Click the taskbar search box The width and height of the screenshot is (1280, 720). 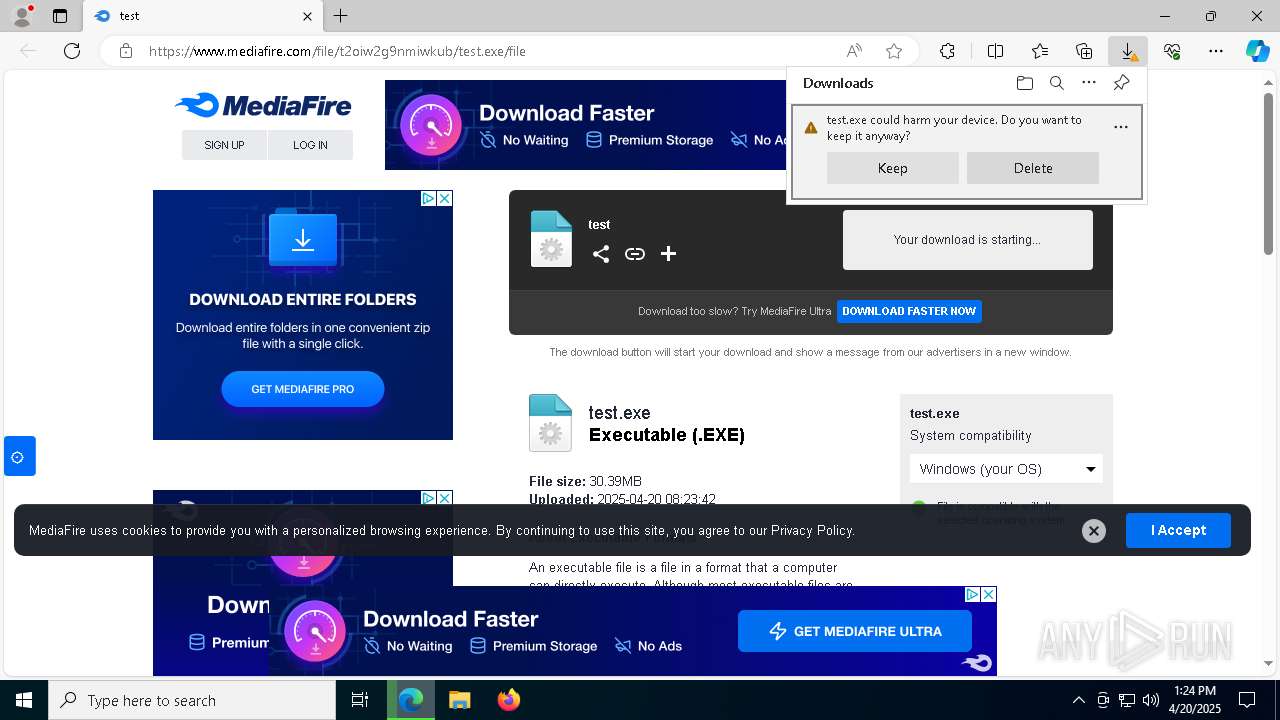pyautogui.click(x=192, y=700)
